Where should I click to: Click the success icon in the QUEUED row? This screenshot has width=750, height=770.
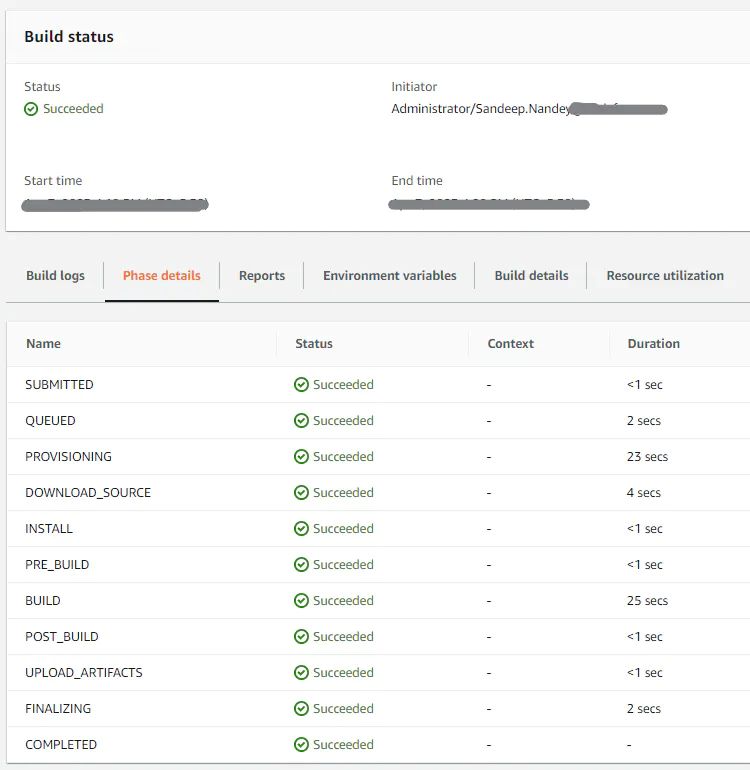point(301,421)
